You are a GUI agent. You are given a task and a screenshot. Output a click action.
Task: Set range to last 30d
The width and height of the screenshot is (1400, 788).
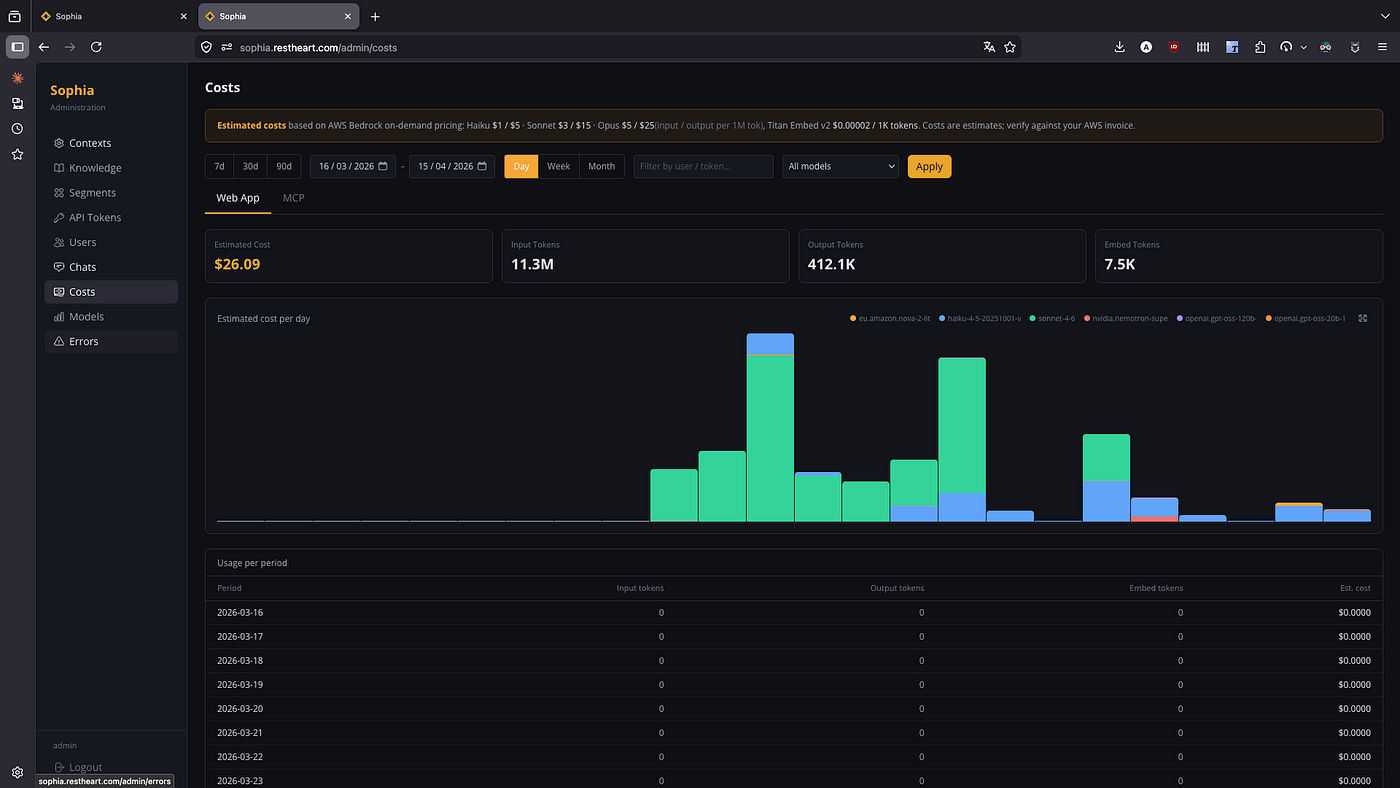[250, 166]
